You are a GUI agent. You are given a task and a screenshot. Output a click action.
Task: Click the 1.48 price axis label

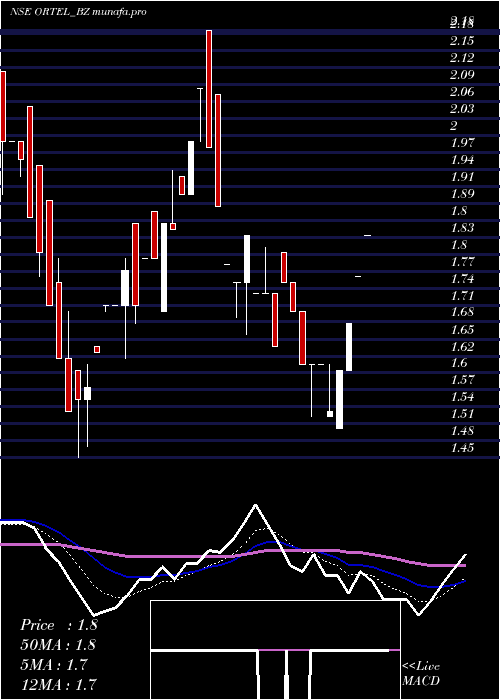[x=462, y=431]
